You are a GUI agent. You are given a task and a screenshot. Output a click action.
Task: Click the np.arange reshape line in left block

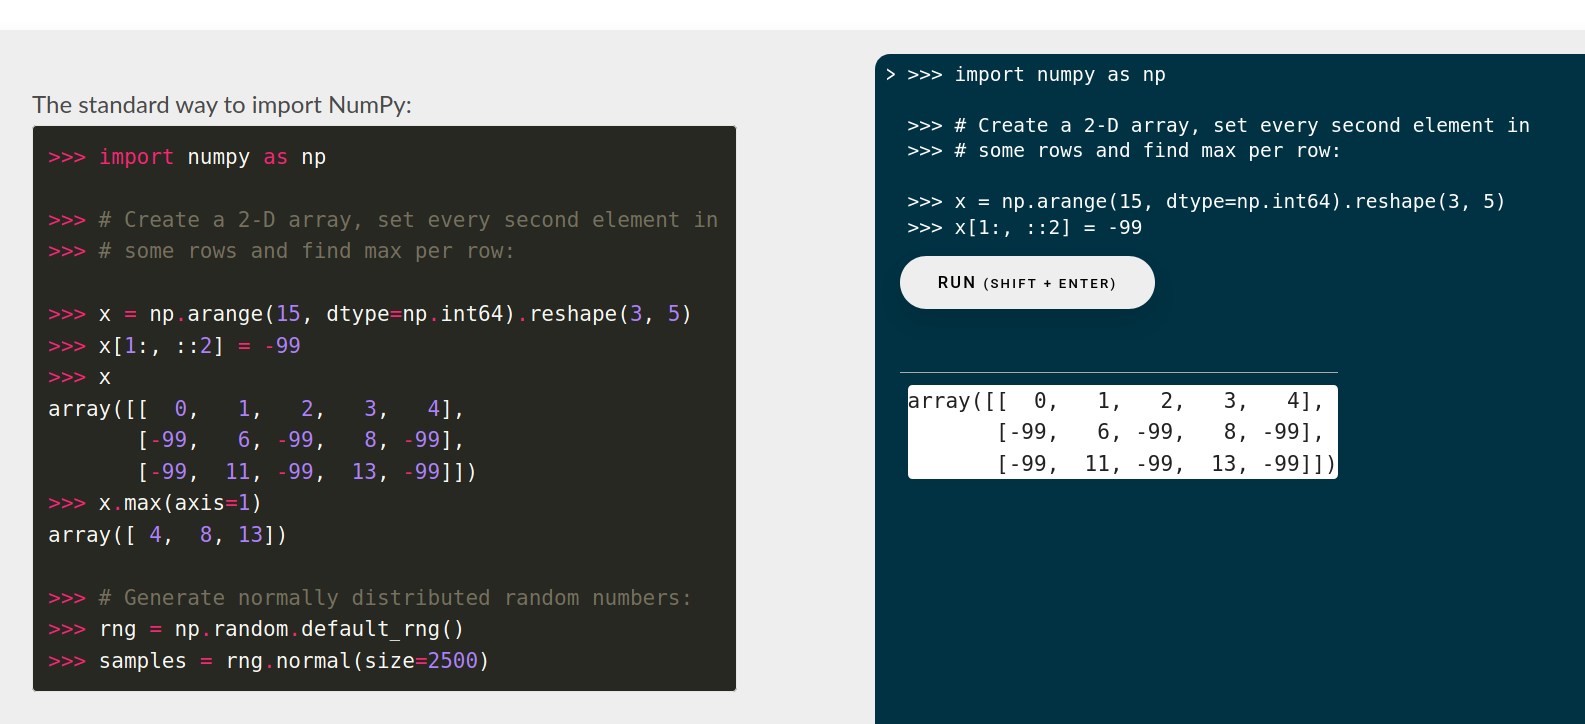point(369,314)
